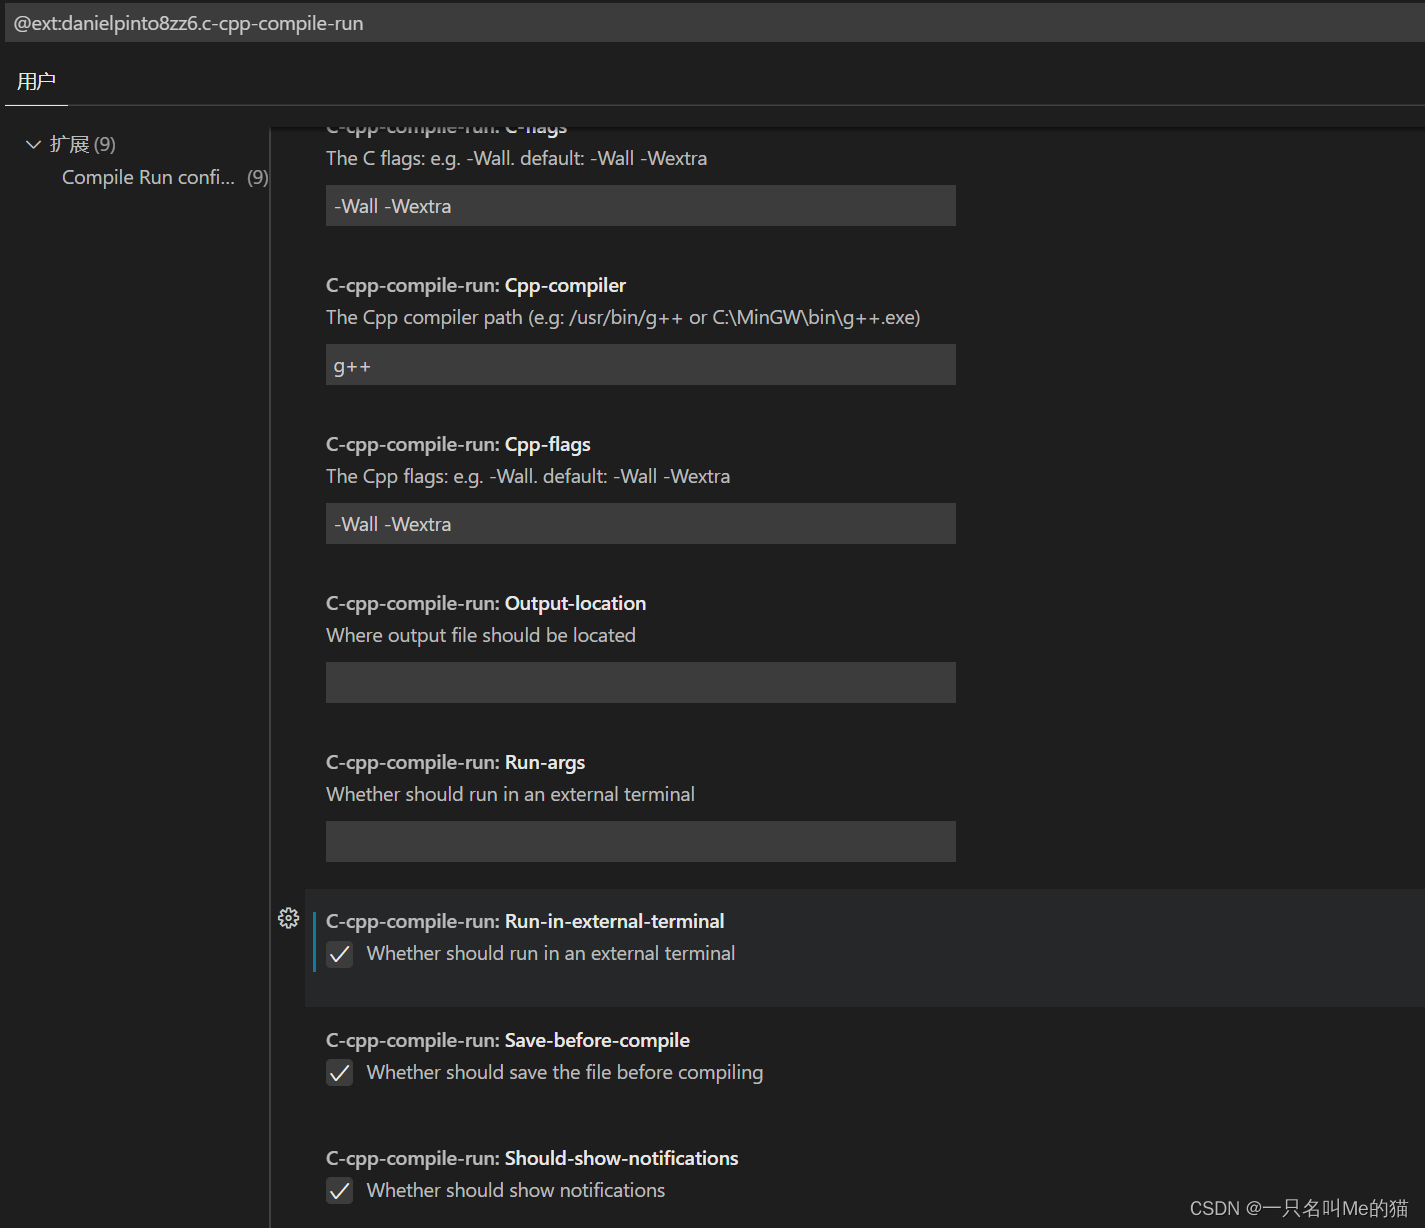Uncheck Should-show-notifications setting
Screen dimensions: 1425x1228
pos(339,1190)
